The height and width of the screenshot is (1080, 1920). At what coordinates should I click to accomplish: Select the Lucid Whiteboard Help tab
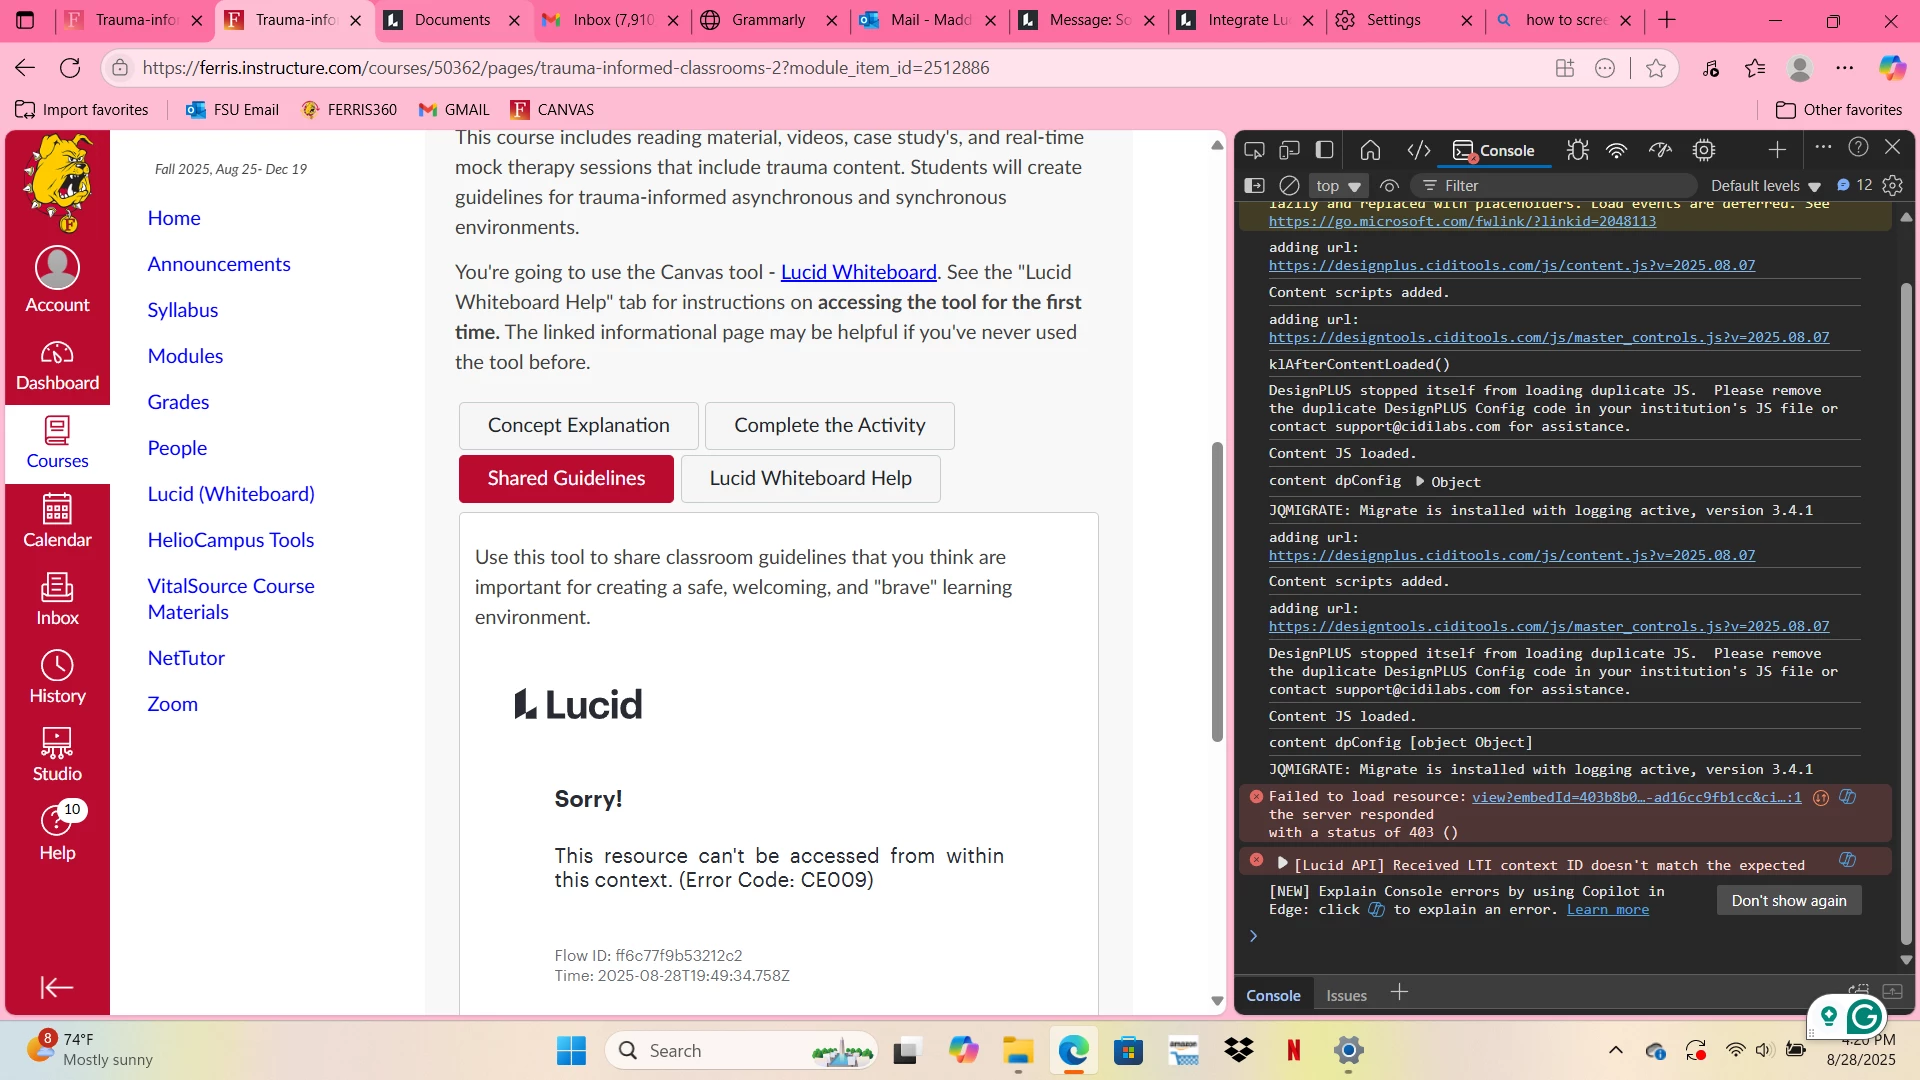[810, 478]
